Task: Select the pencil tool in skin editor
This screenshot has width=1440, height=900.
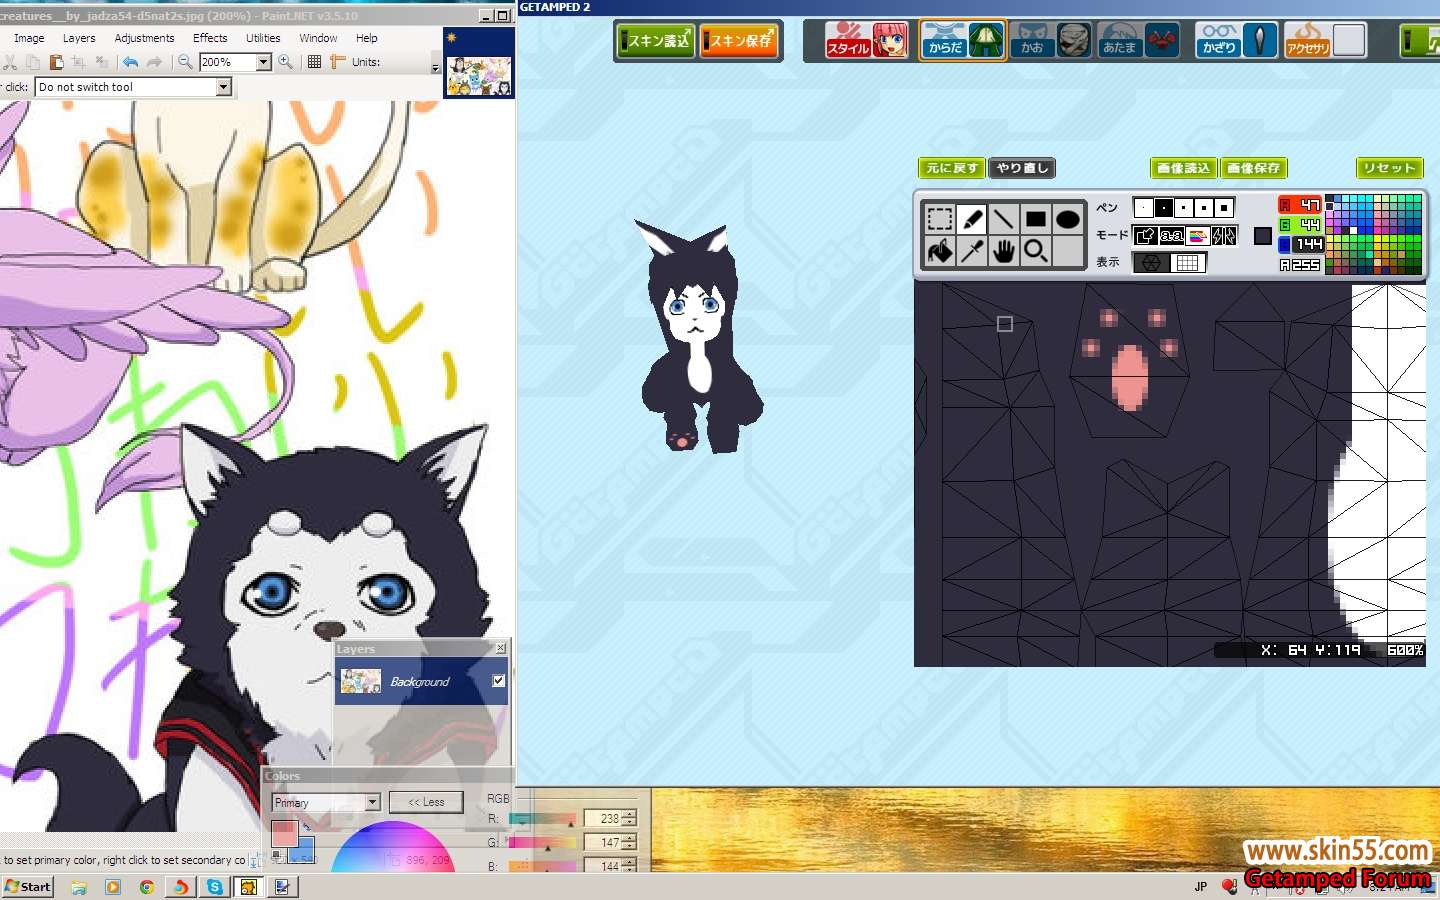Action: click(971, 219)
